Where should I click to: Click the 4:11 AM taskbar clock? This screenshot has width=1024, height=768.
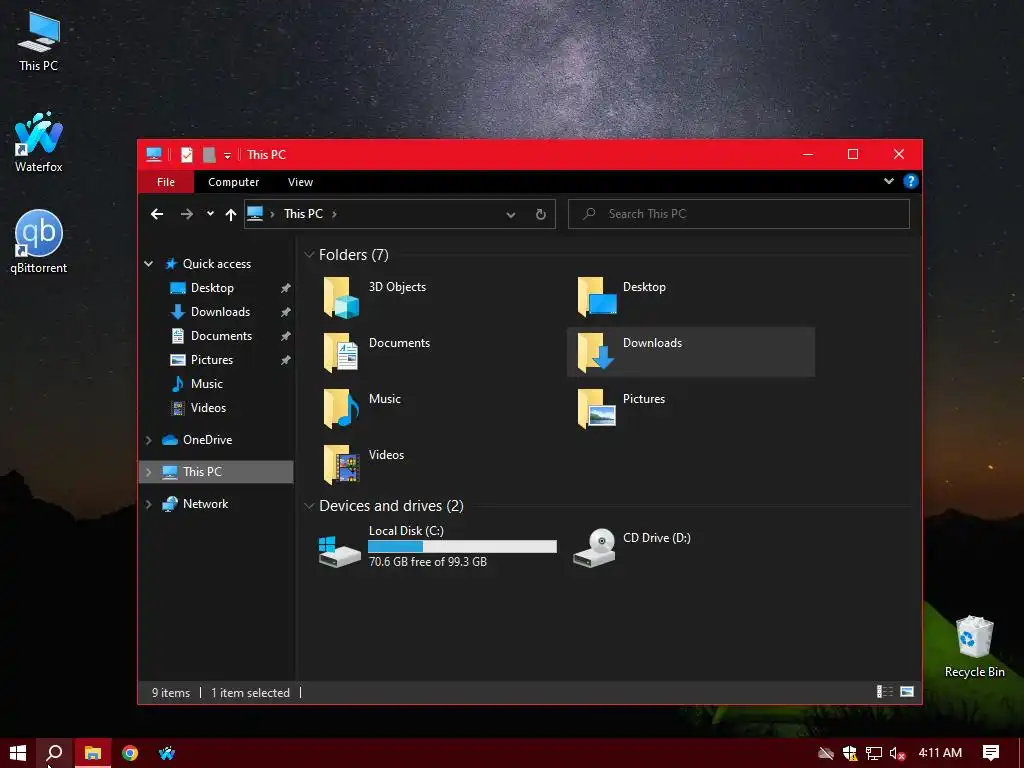click(x=940, y=753)
